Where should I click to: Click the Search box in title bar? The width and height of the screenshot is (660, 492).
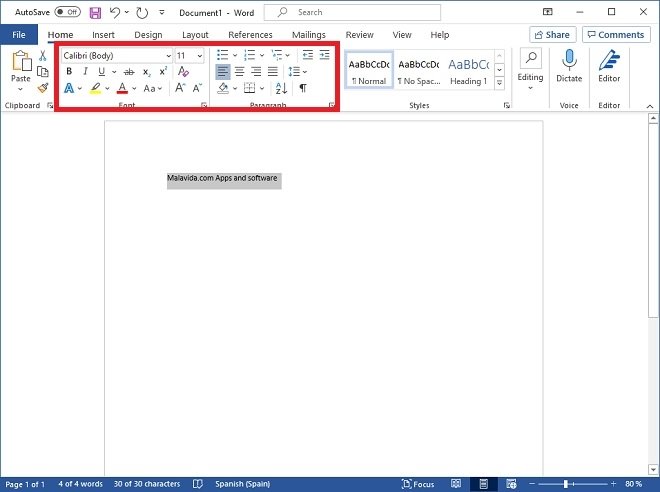[352, 13]
